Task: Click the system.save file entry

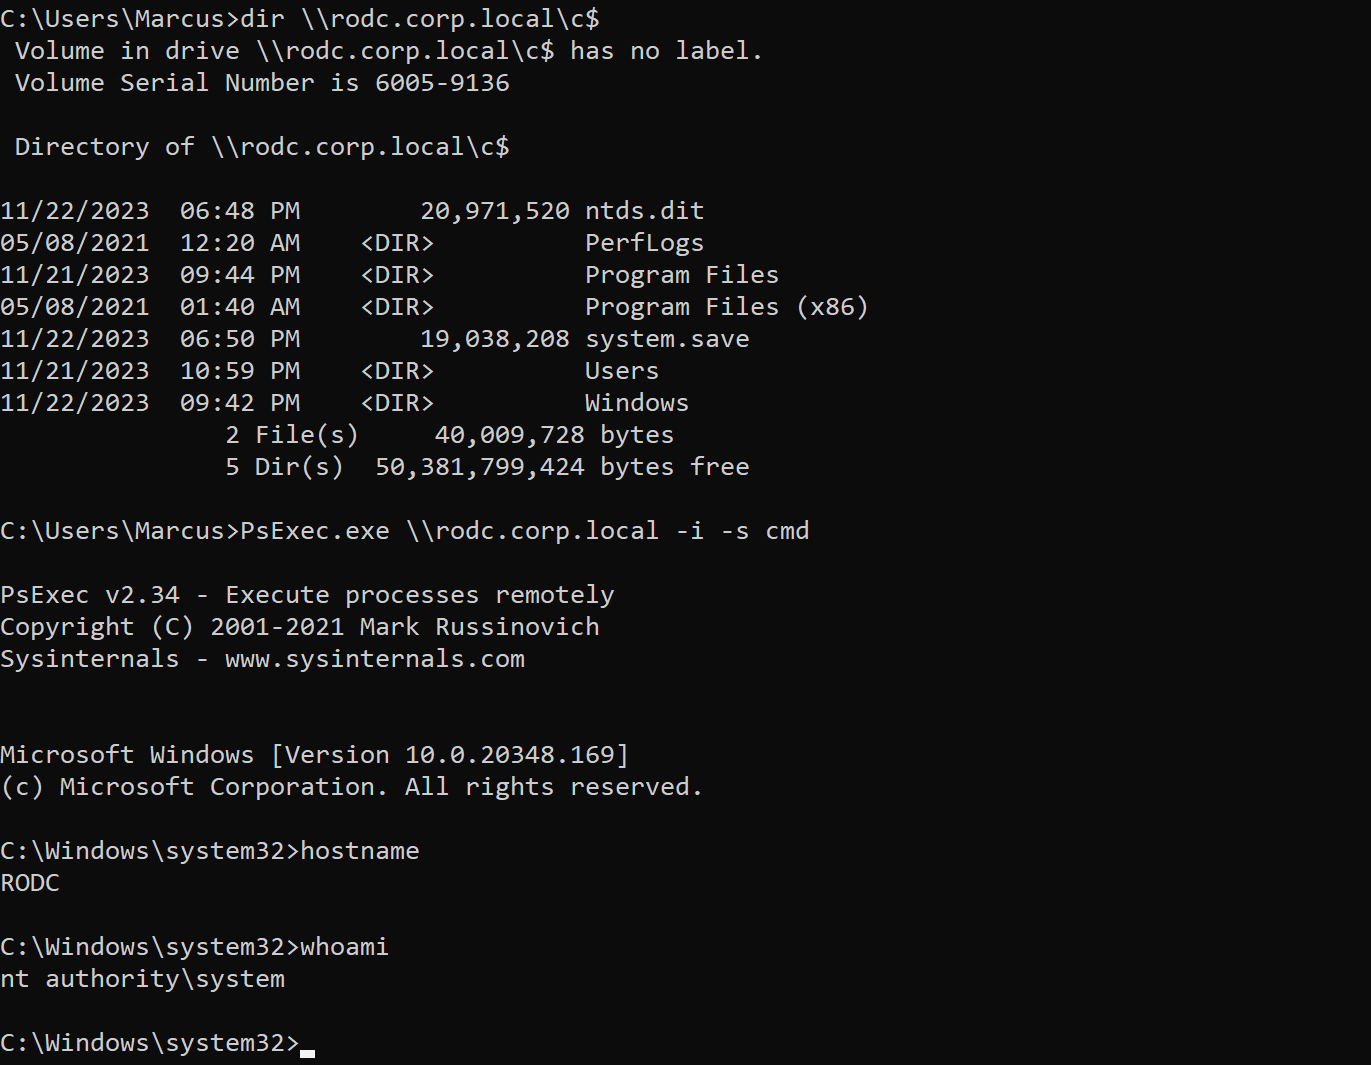Action: click(667, 339)
